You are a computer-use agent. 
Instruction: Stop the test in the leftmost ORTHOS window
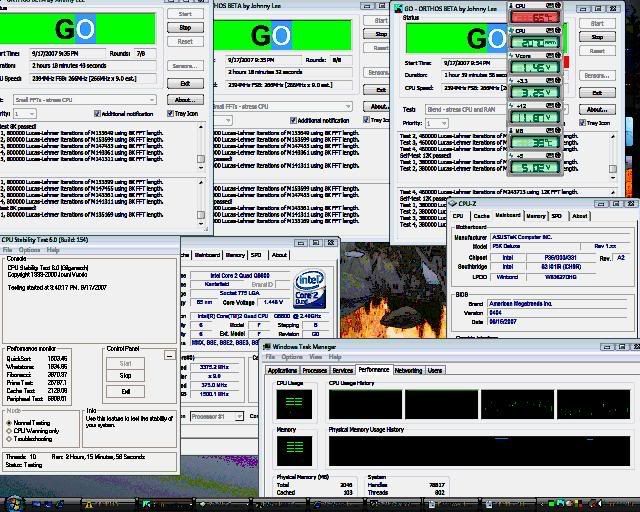pos(185,28)
